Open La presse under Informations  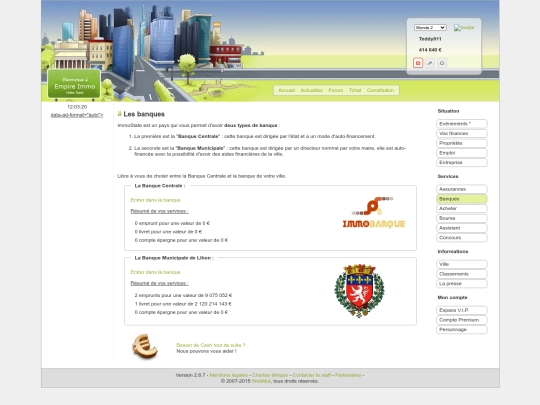pyautogui.click(x=462, y=283)
